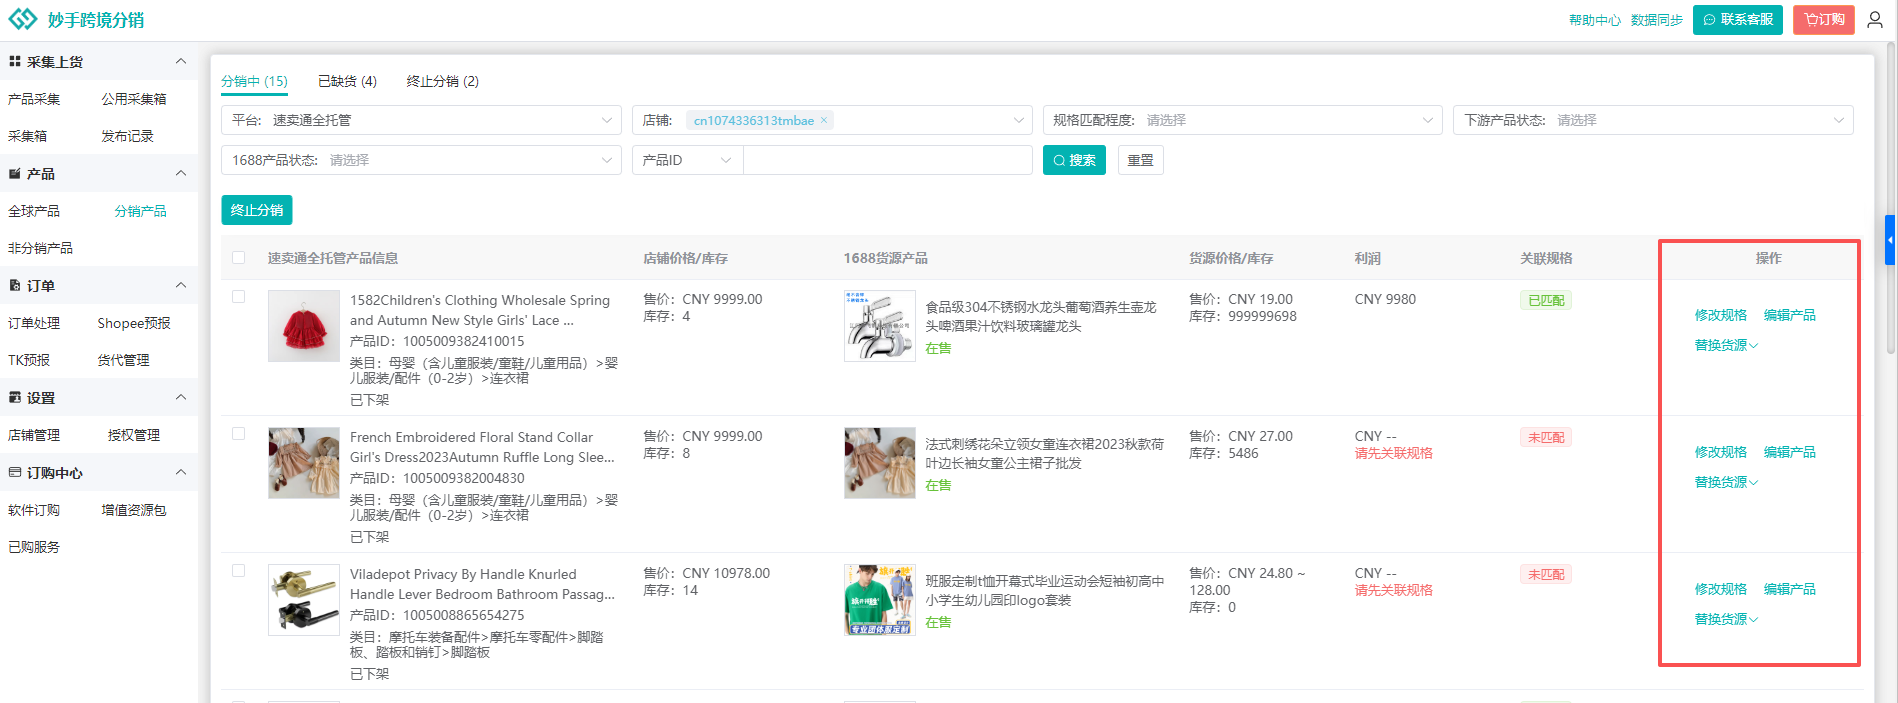Open the embroidered dress source thumbnail
The image size is (1898, 703).
click(x=880, y=463)
